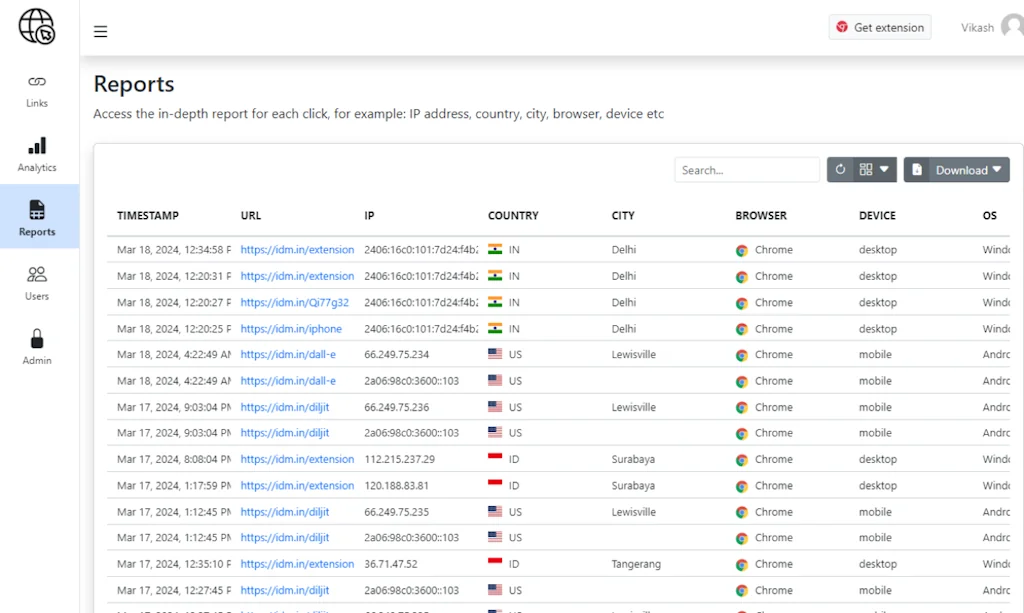This screenshot has width=1024, height=613.
Task: Click the TIMESTAMP column header
Action: click(146, 215)
